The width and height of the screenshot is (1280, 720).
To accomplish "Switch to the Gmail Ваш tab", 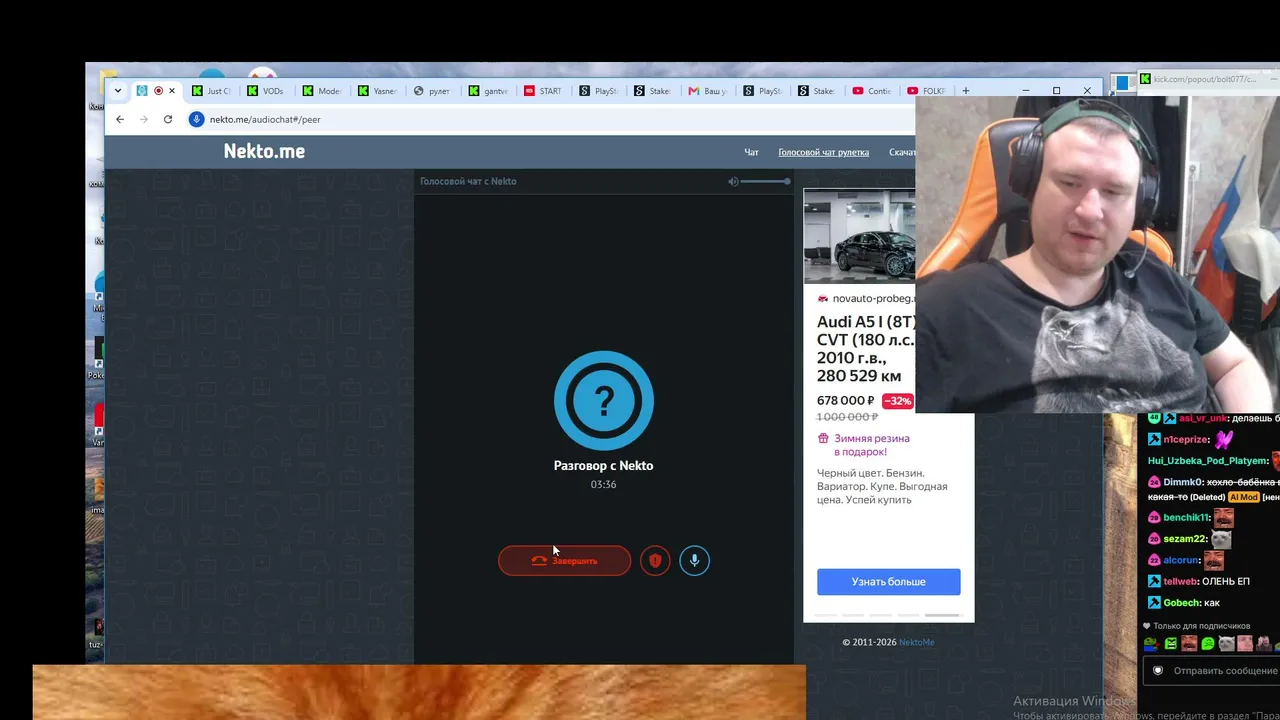I will [708, 91].
